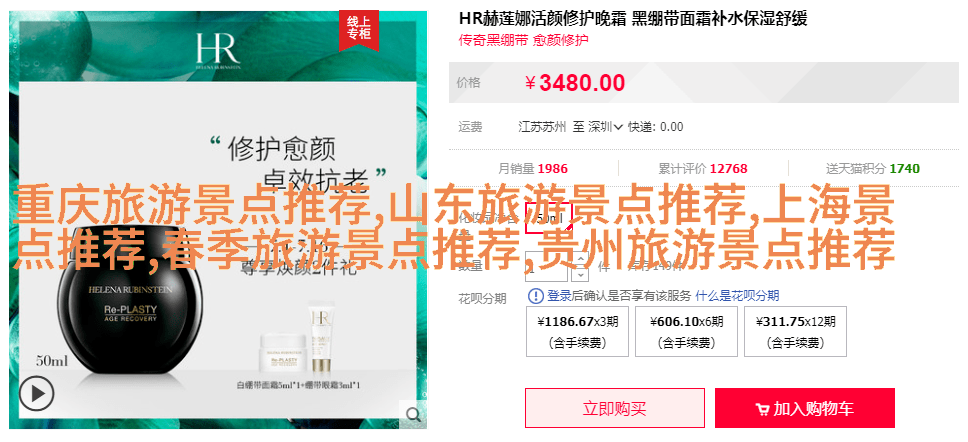968x442 pixels.
Task: Open 什么是花呗分期 help link
Action: (737, 296)
